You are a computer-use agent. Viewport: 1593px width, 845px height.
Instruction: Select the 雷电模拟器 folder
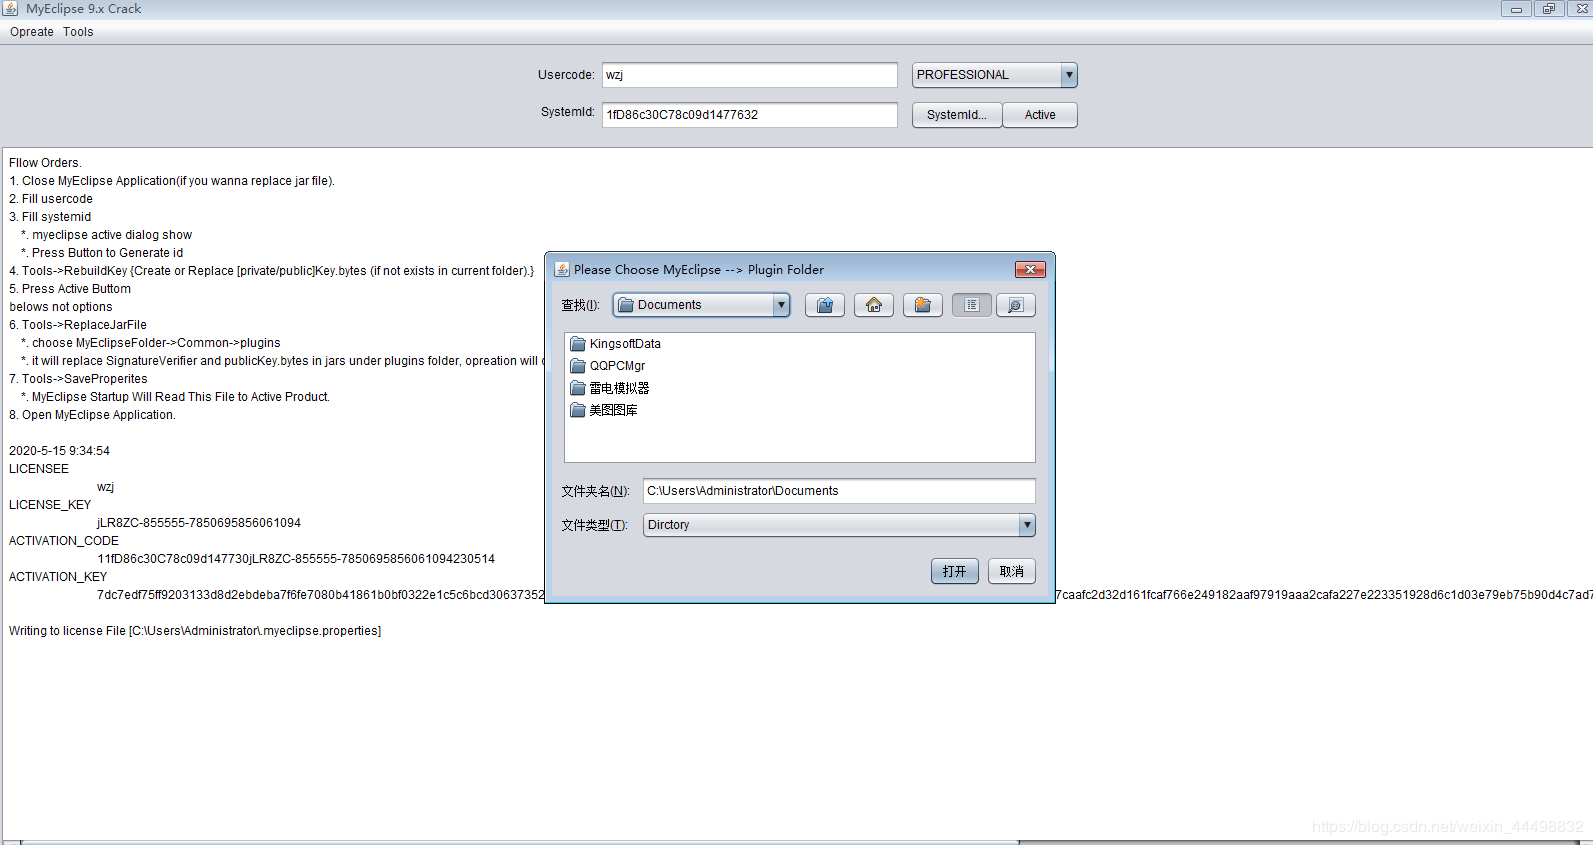609,388
